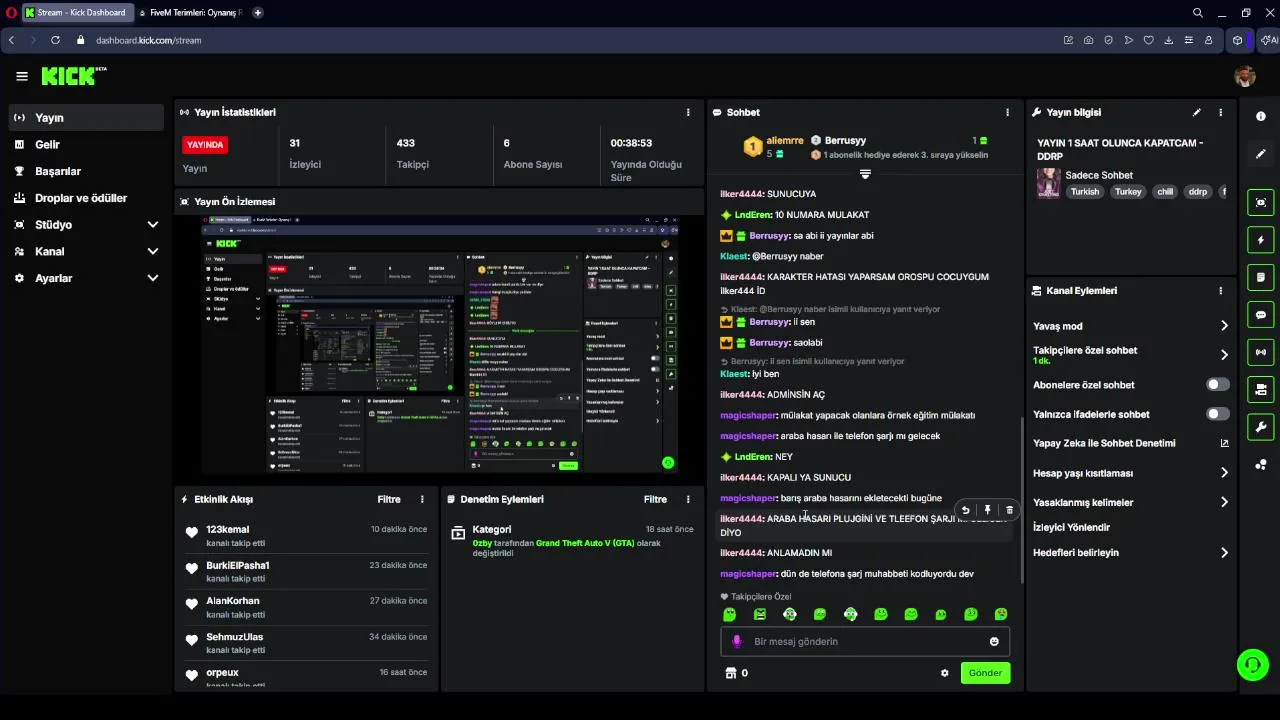Image resolution: width=1280 pixels, height=720 pixels.
Task: Click the purple microphone icon in message box
Action: (737, 642)
